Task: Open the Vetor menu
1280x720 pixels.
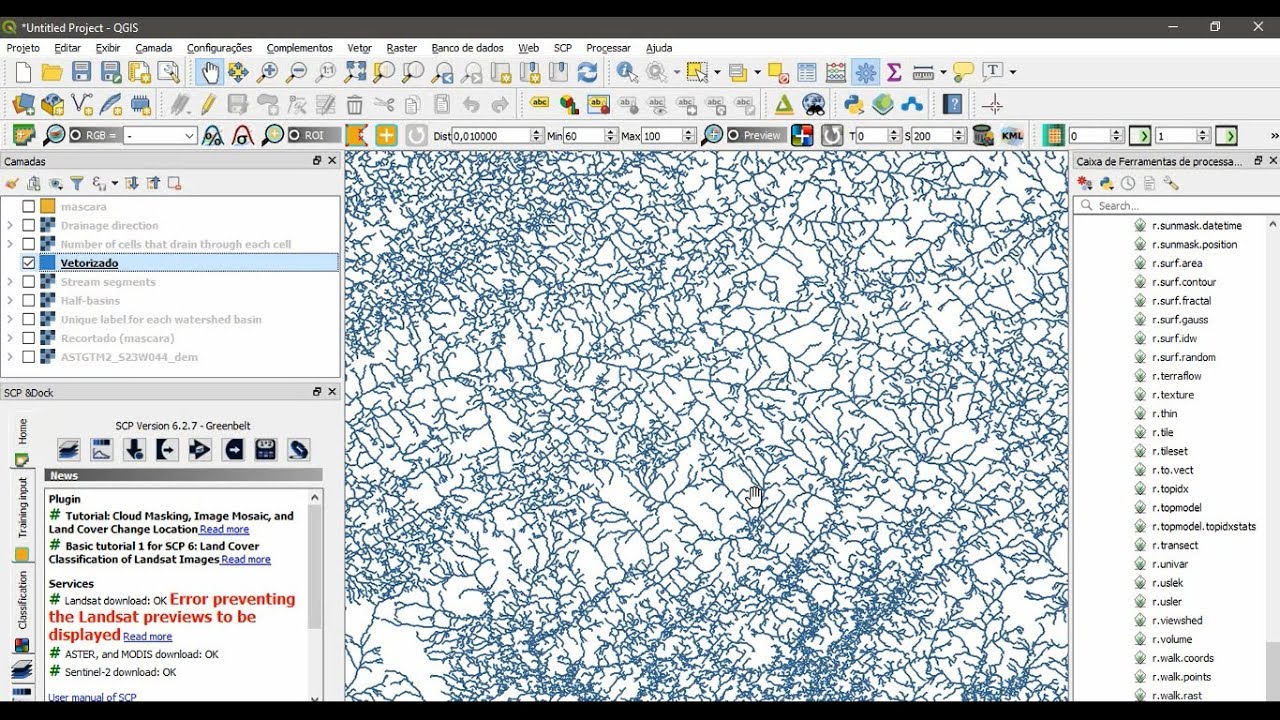Action: point(360,48)
